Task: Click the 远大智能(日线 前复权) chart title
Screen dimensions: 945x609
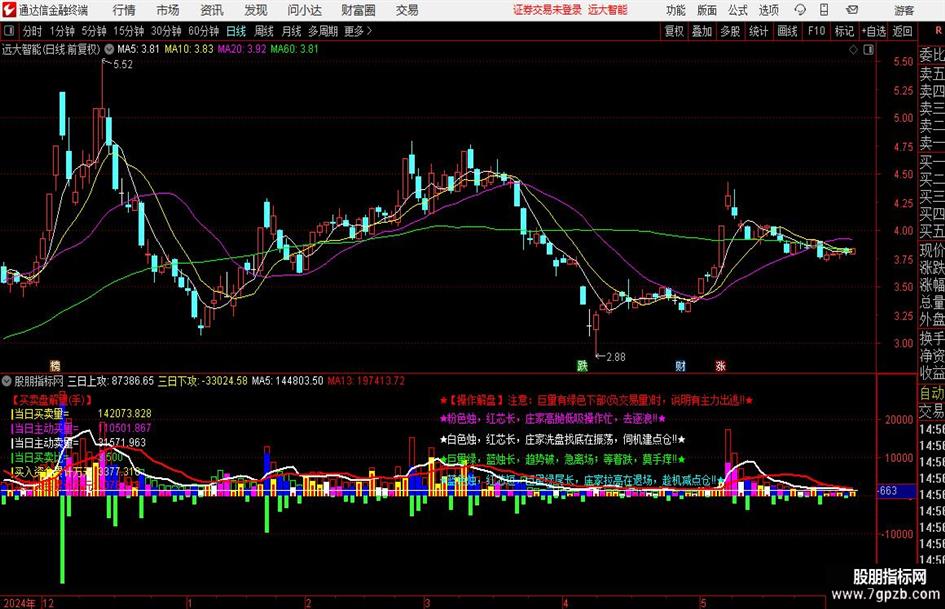Action: point(51,49)
